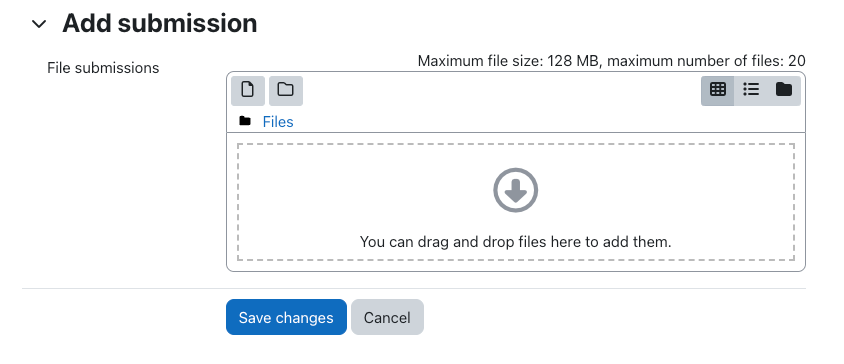Switch file display to icons grid view
The image size is (844, 364).
718,90
